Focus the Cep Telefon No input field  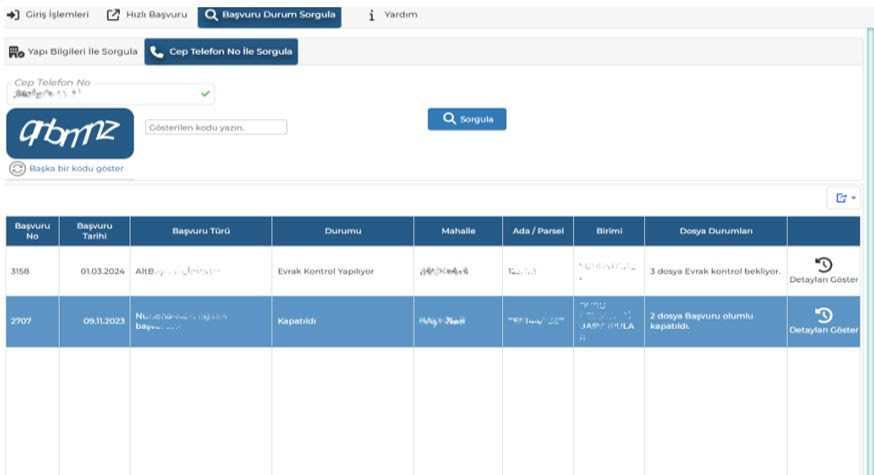click(x=105, y=93)
